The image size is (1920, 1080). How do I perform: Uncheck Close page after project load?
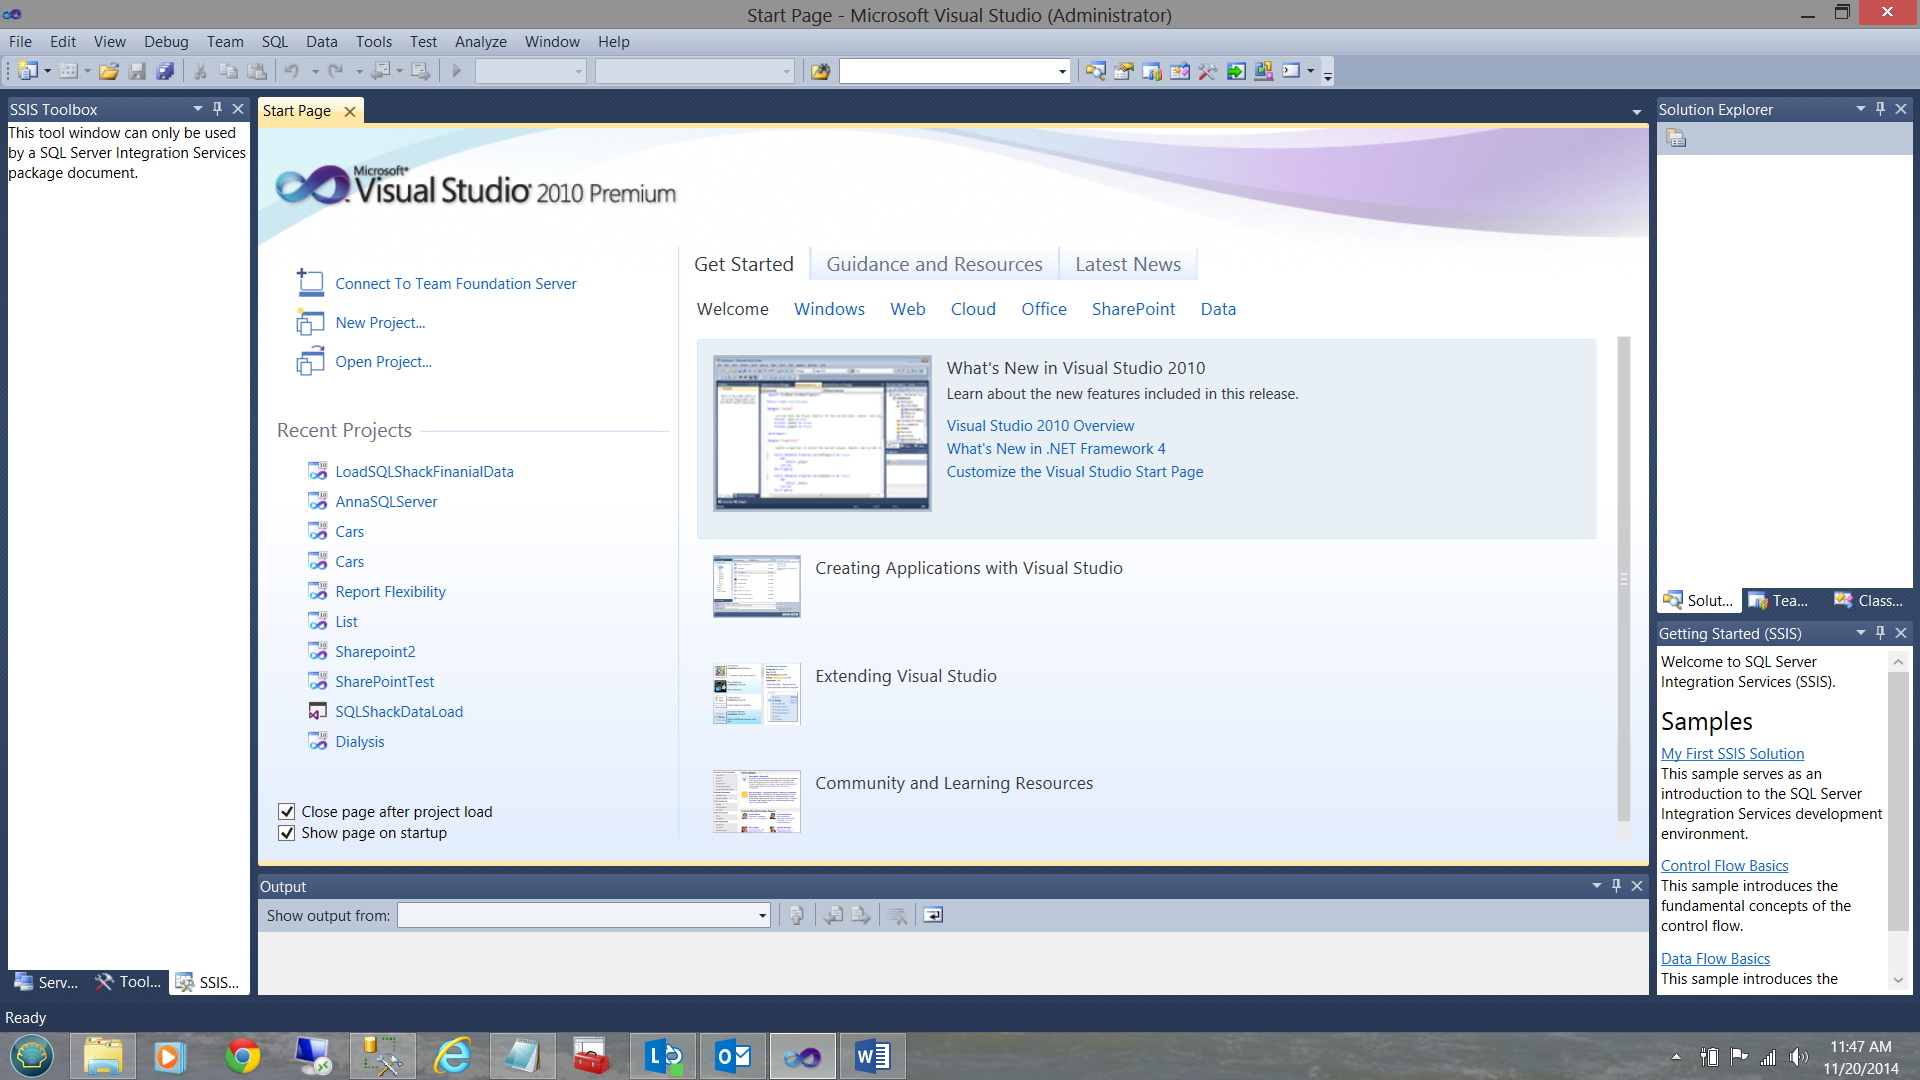tap(287, 811)
